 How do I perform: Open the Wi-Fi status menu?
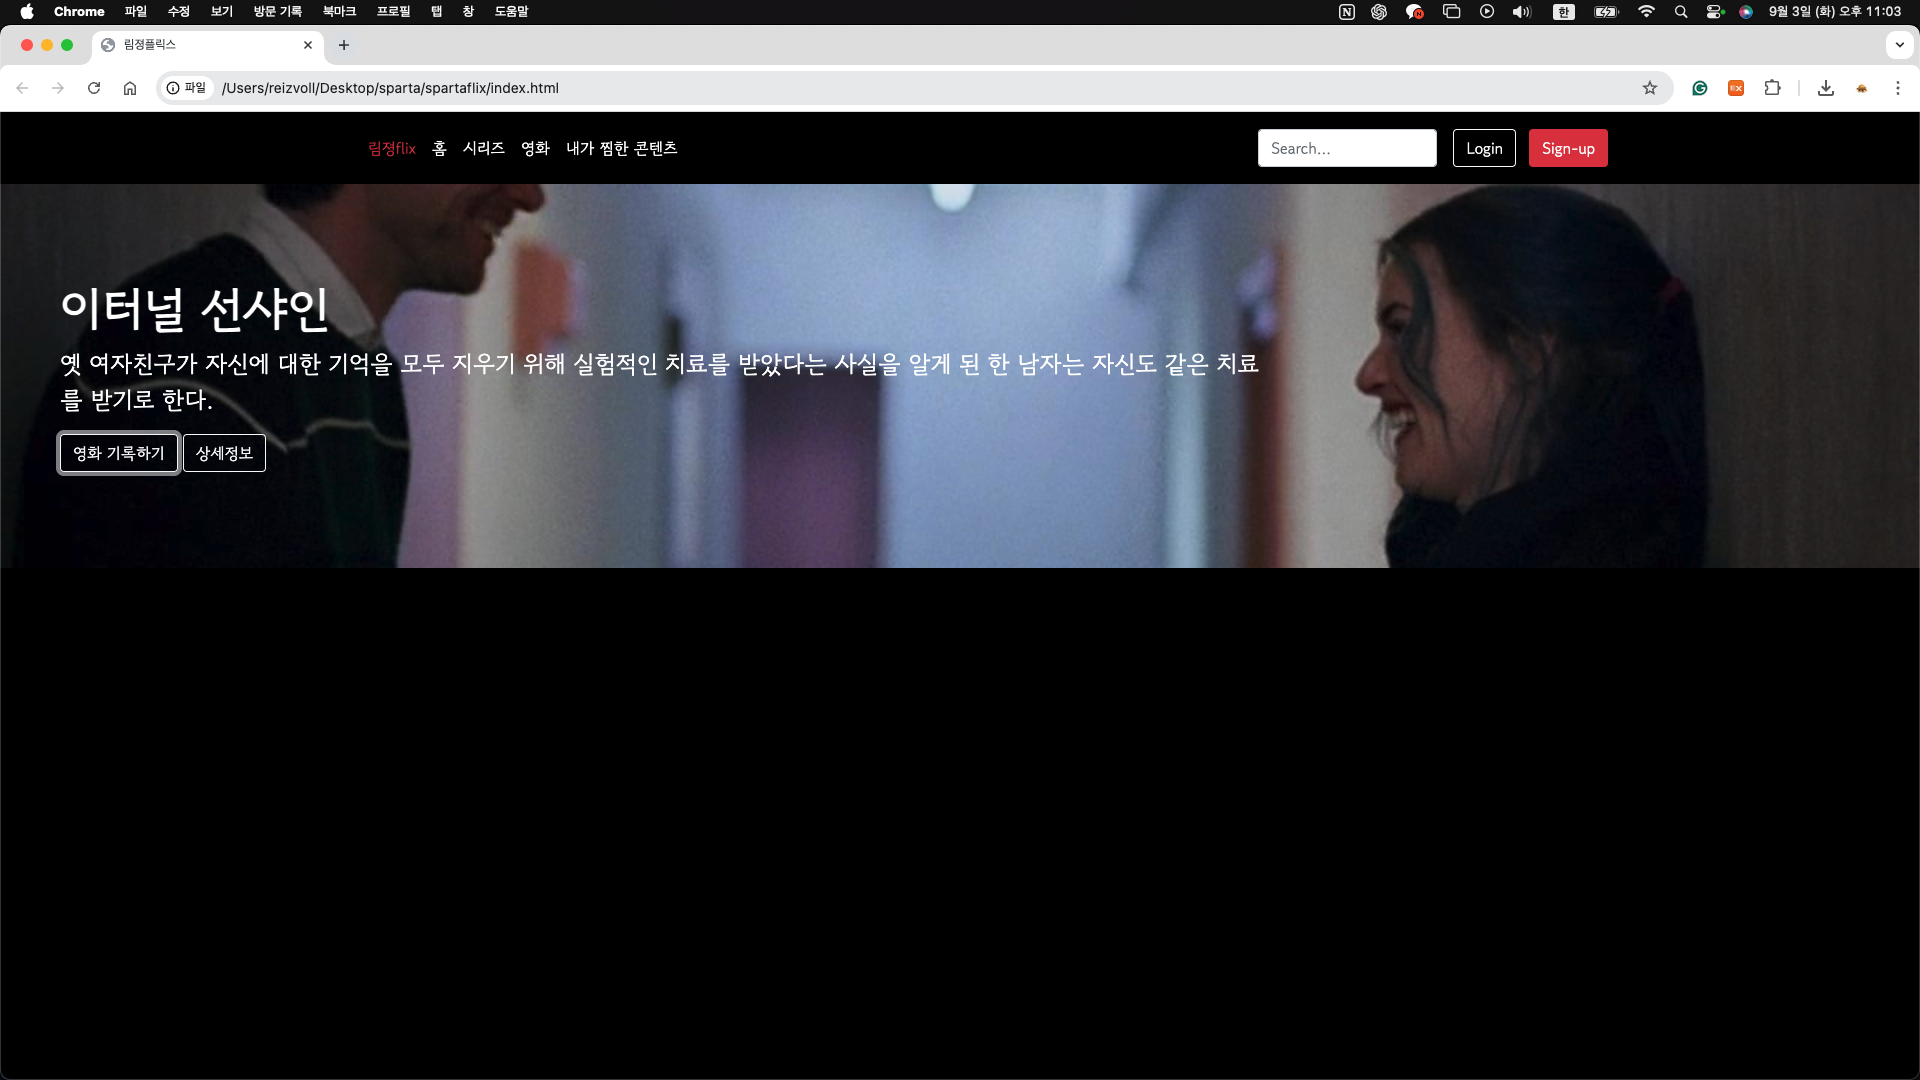point(1646,12)
